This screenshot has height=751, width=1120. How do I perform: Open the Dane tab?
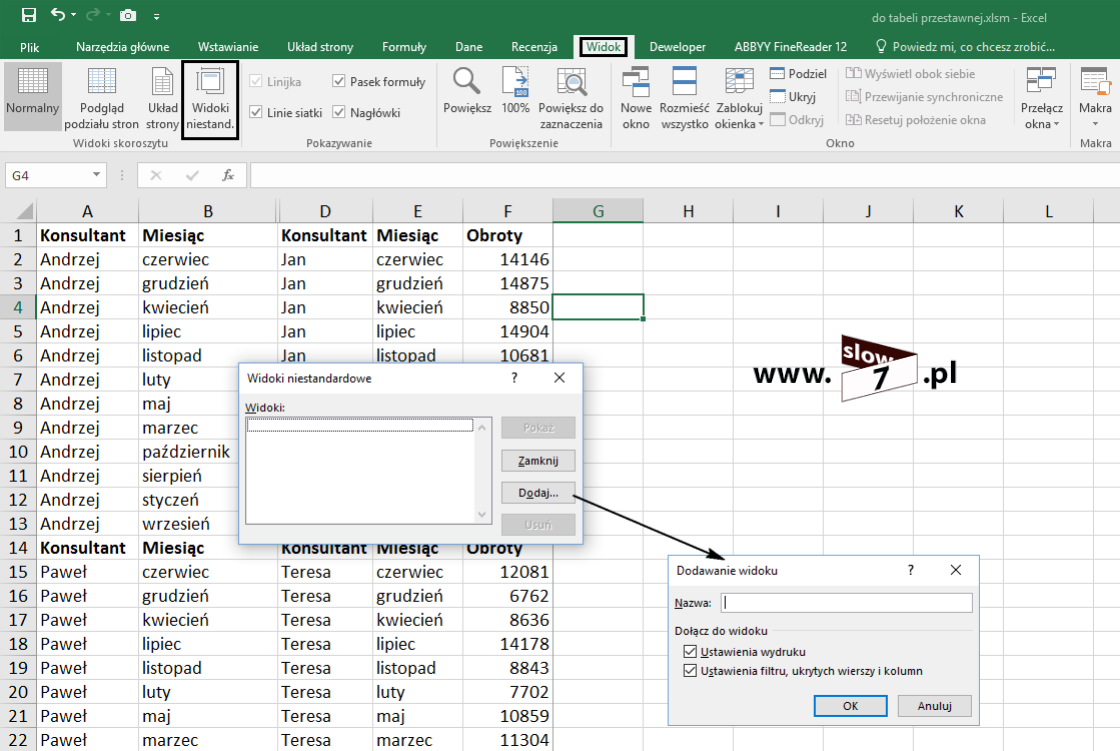pos(469,47)
